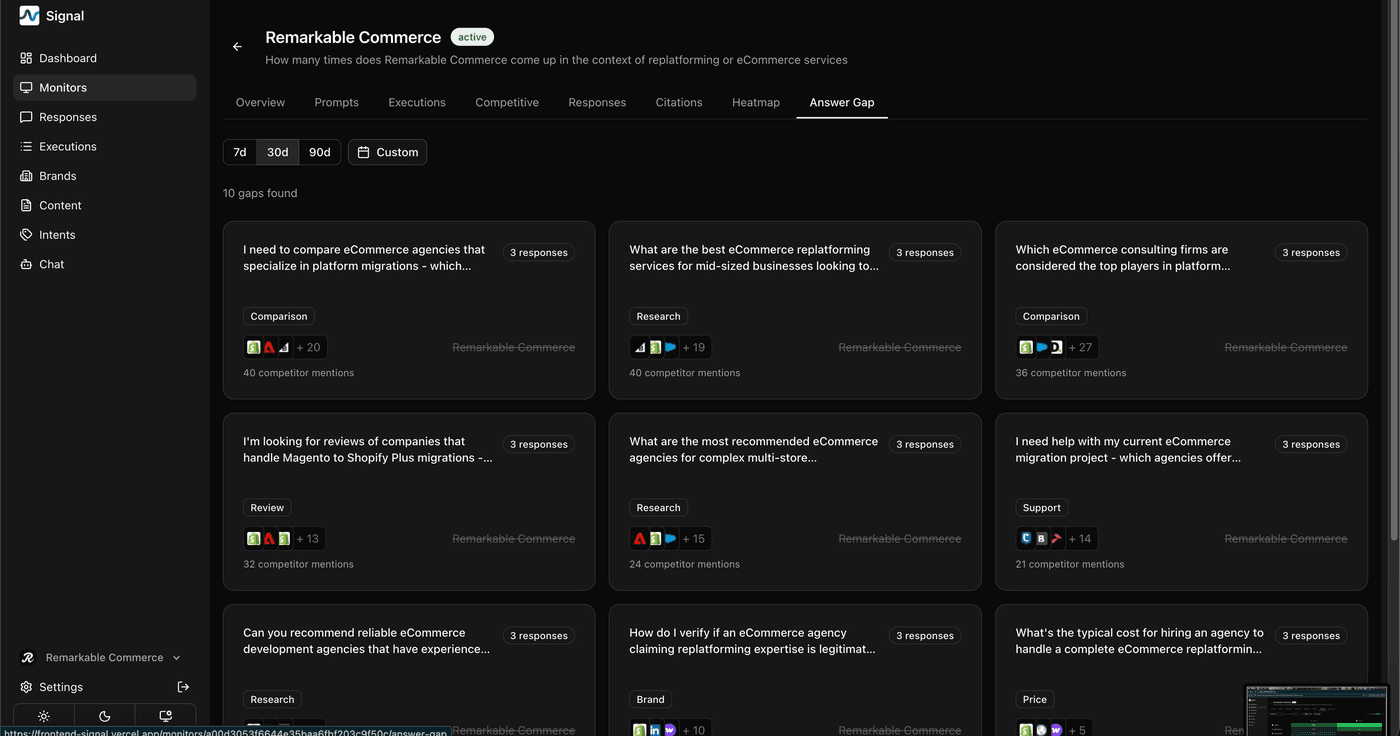
Task: Select the Answer Gap tab
Action: (x=842, y=102)
